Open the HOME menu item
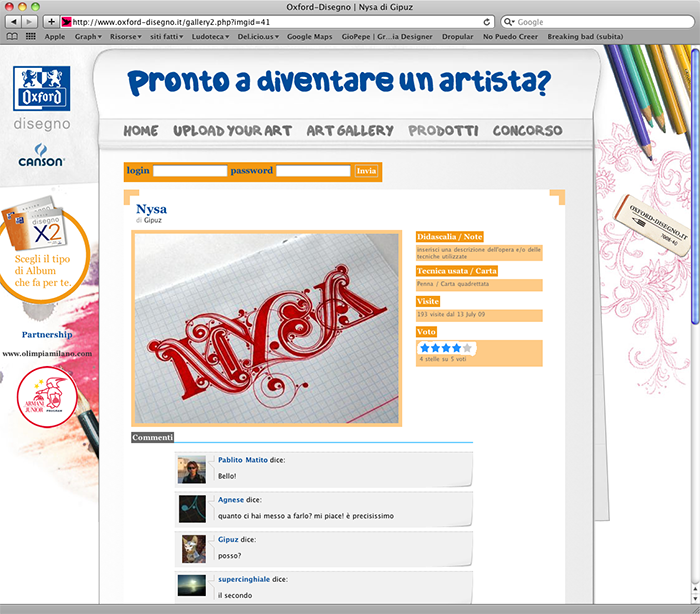 pos(141,131)
